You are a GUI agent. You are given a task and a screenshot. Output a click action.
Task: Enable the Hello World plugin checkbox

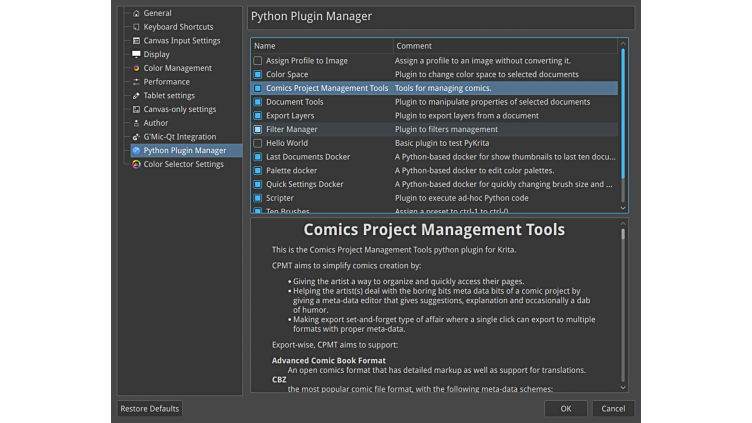coord(258,143)
